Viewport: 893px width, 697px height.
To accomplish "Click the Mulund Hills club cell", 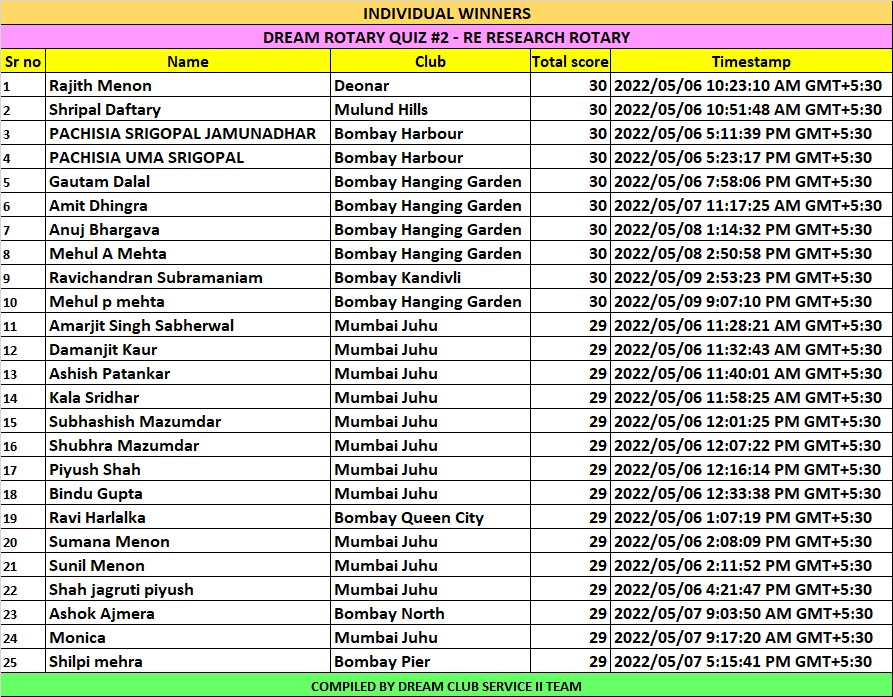I will 430,109.
